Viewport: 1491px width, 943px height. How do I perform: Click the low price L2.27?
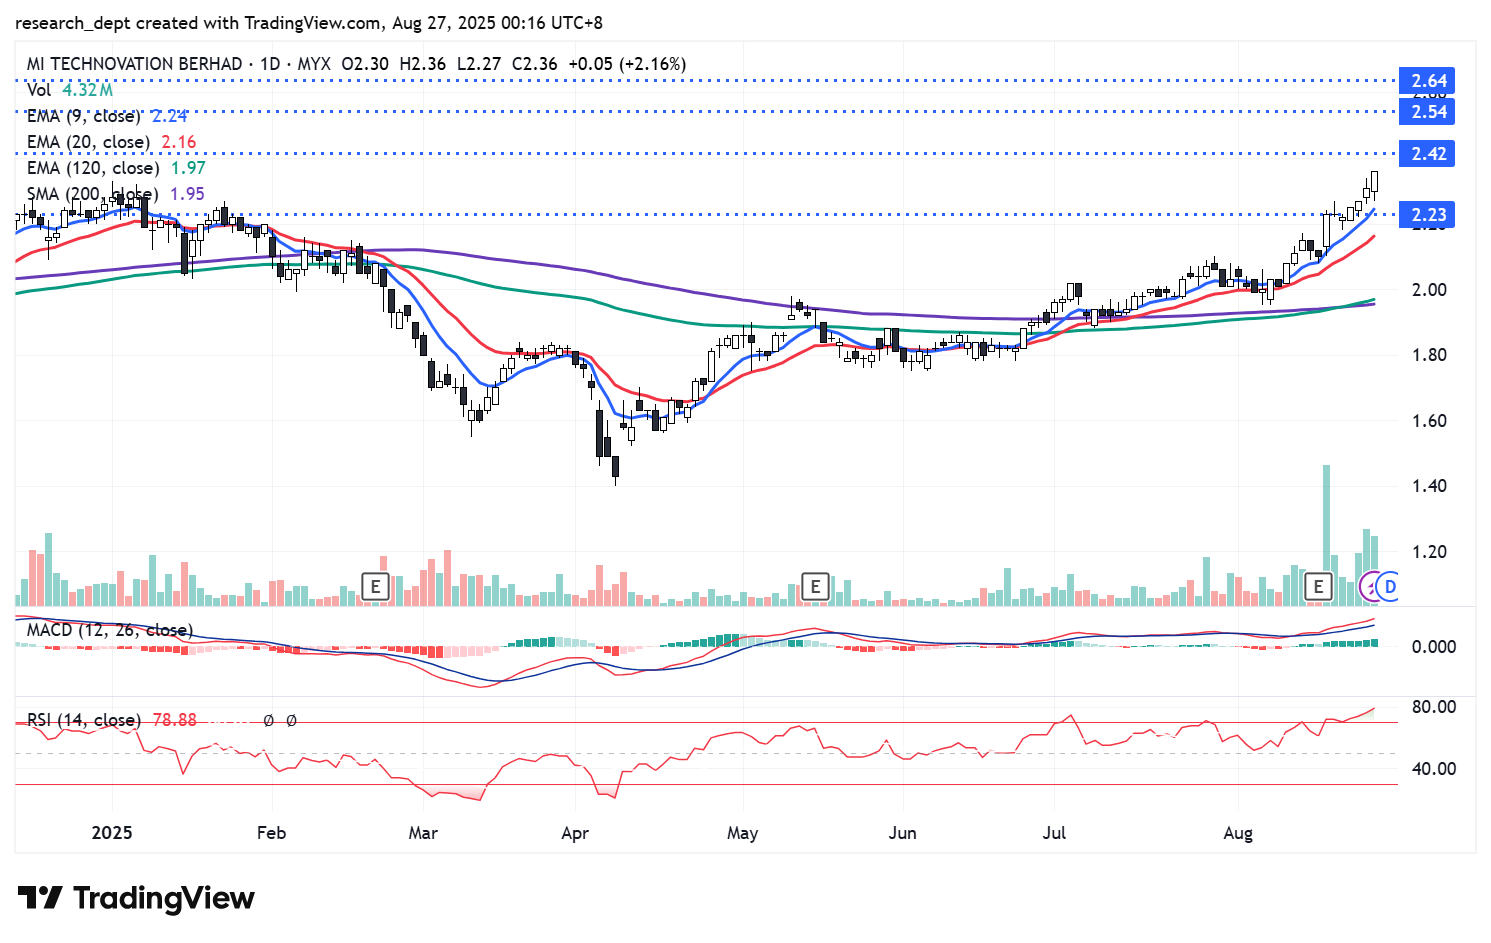pyautogui.click(x=479, y=64)
